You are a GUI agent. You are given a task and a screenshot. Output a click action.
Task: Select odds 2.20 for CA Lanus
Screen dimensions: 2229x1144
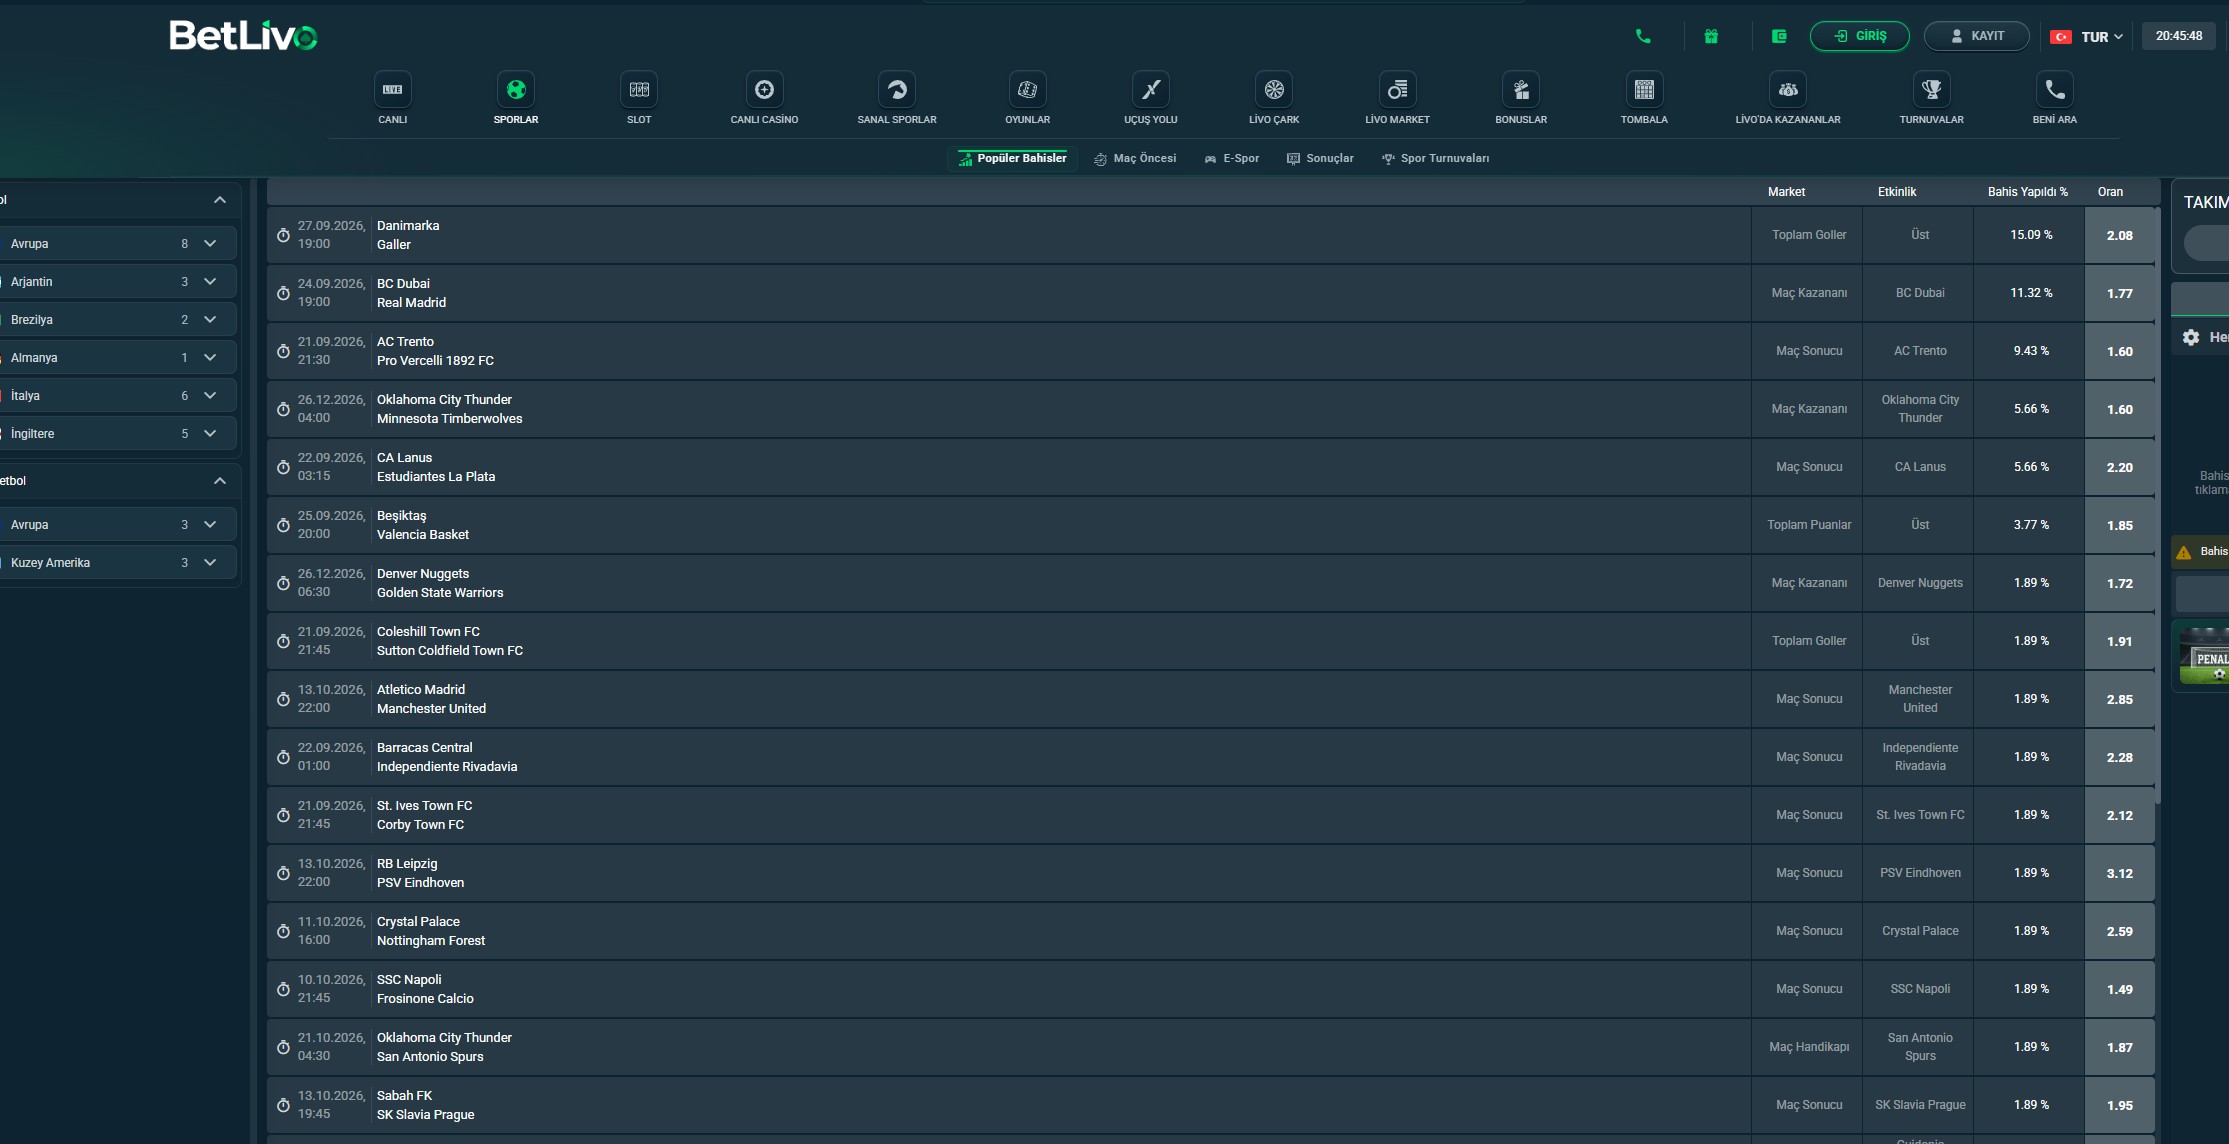coord(2119,467)
